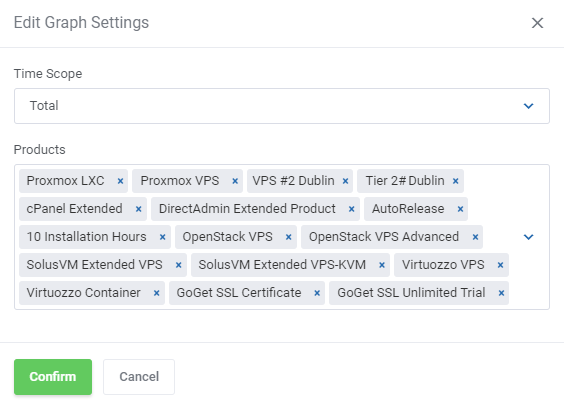Screen dimensions: 564x409
Task: Click the Virtuozzo Container tag text
Action: [x=83, y=293]
